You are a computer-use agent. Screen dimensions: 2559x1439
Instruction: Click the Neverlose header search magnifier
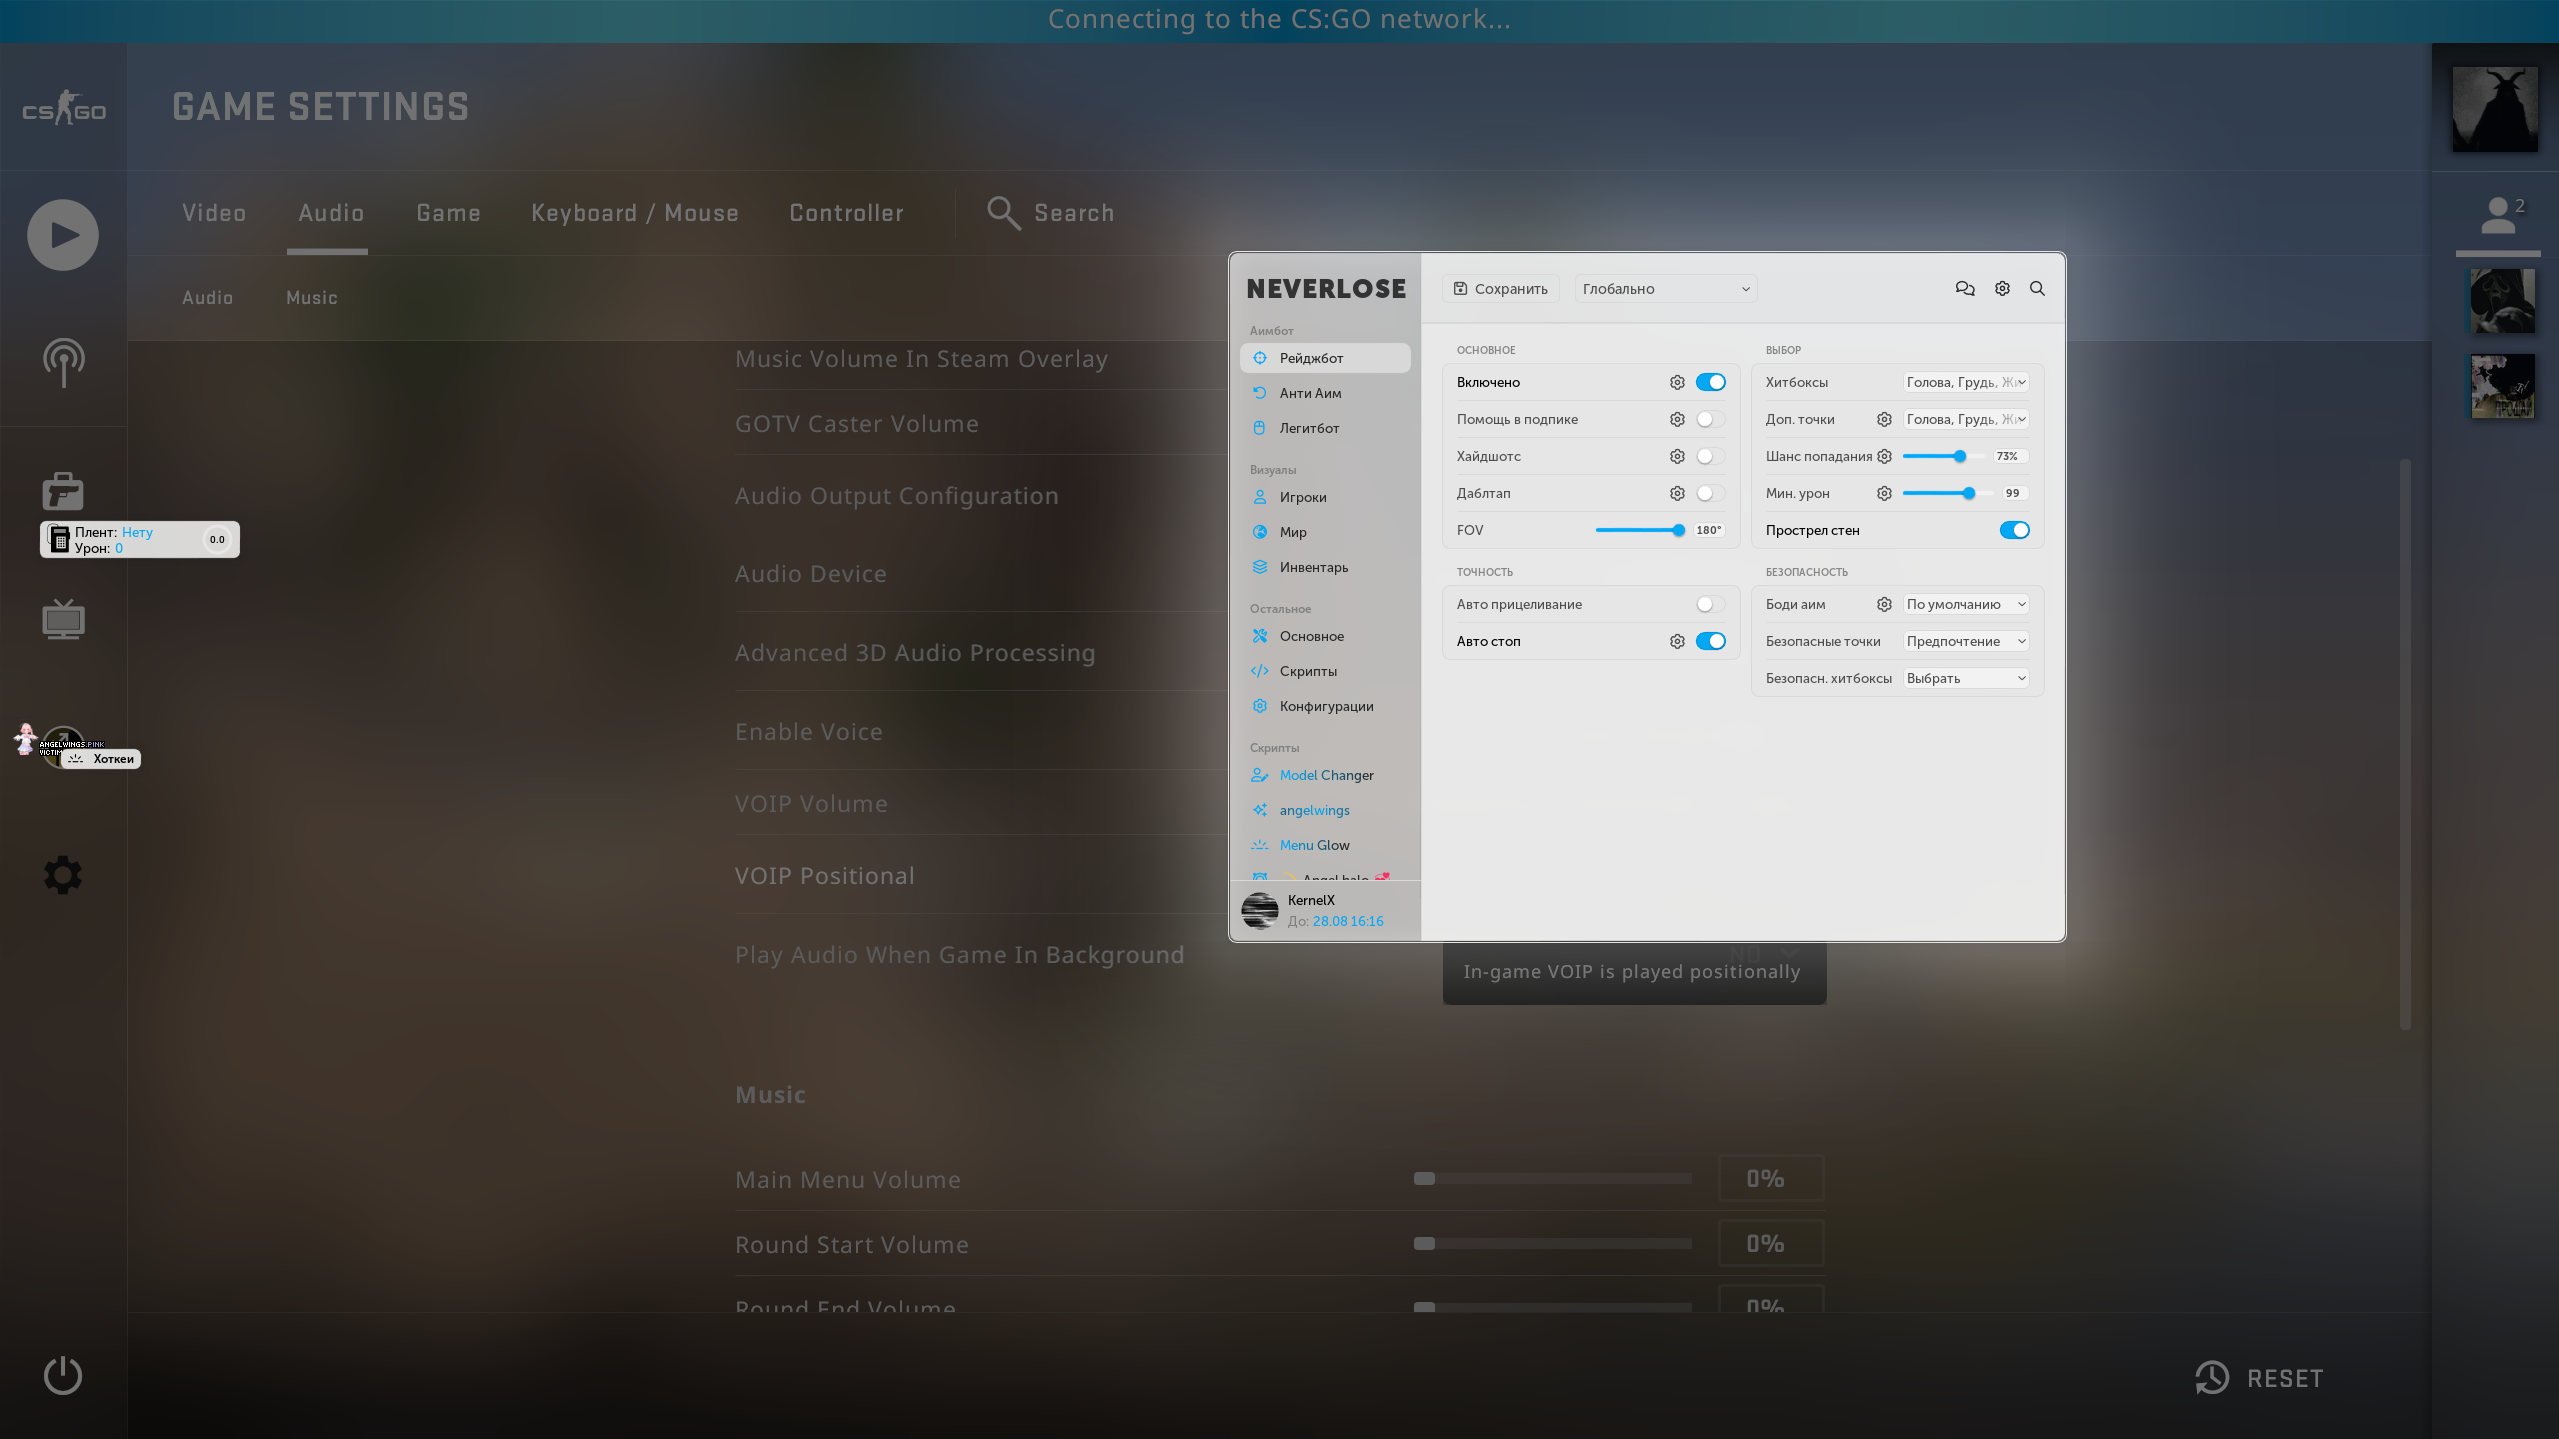click(x=2037, y=289)
